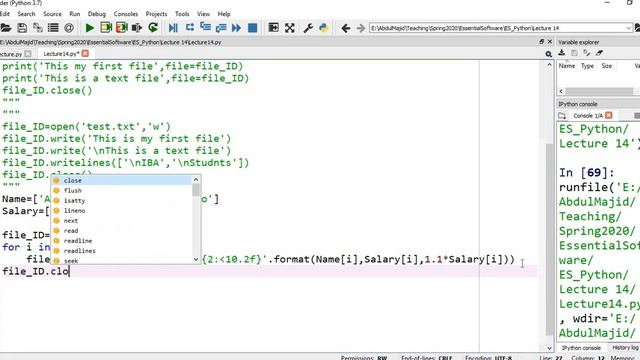Open the Run menu
The image size is (640, 360).
(x=75, y=14)
